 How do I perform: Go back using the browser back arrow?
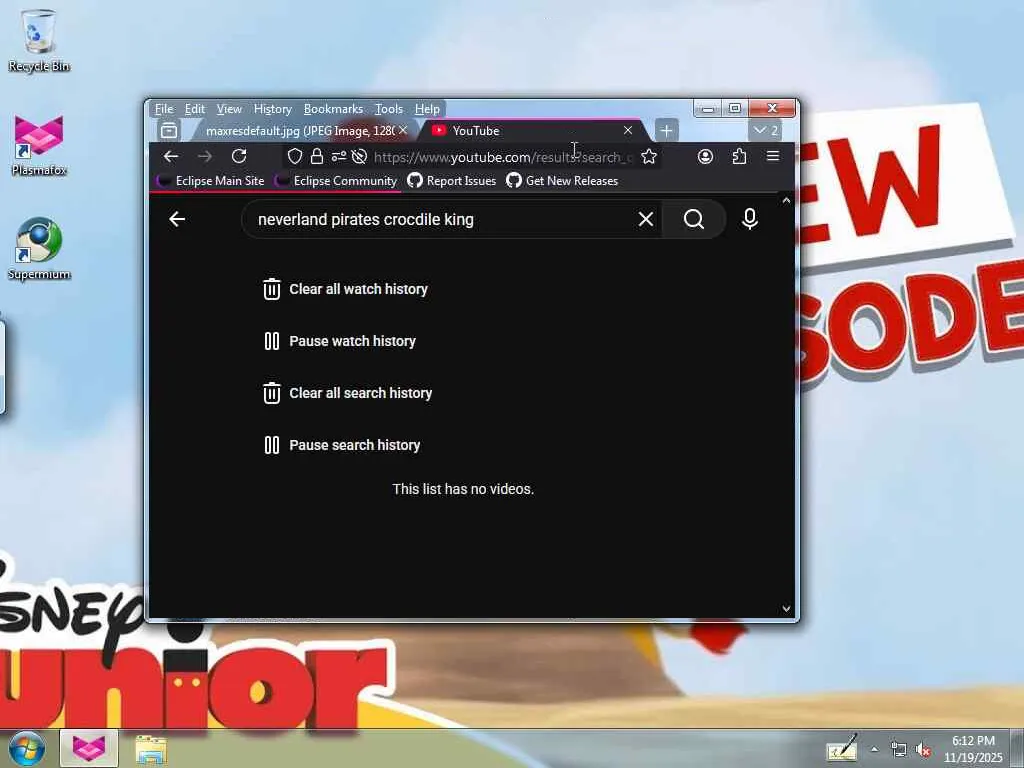click(x=171, y=157)
